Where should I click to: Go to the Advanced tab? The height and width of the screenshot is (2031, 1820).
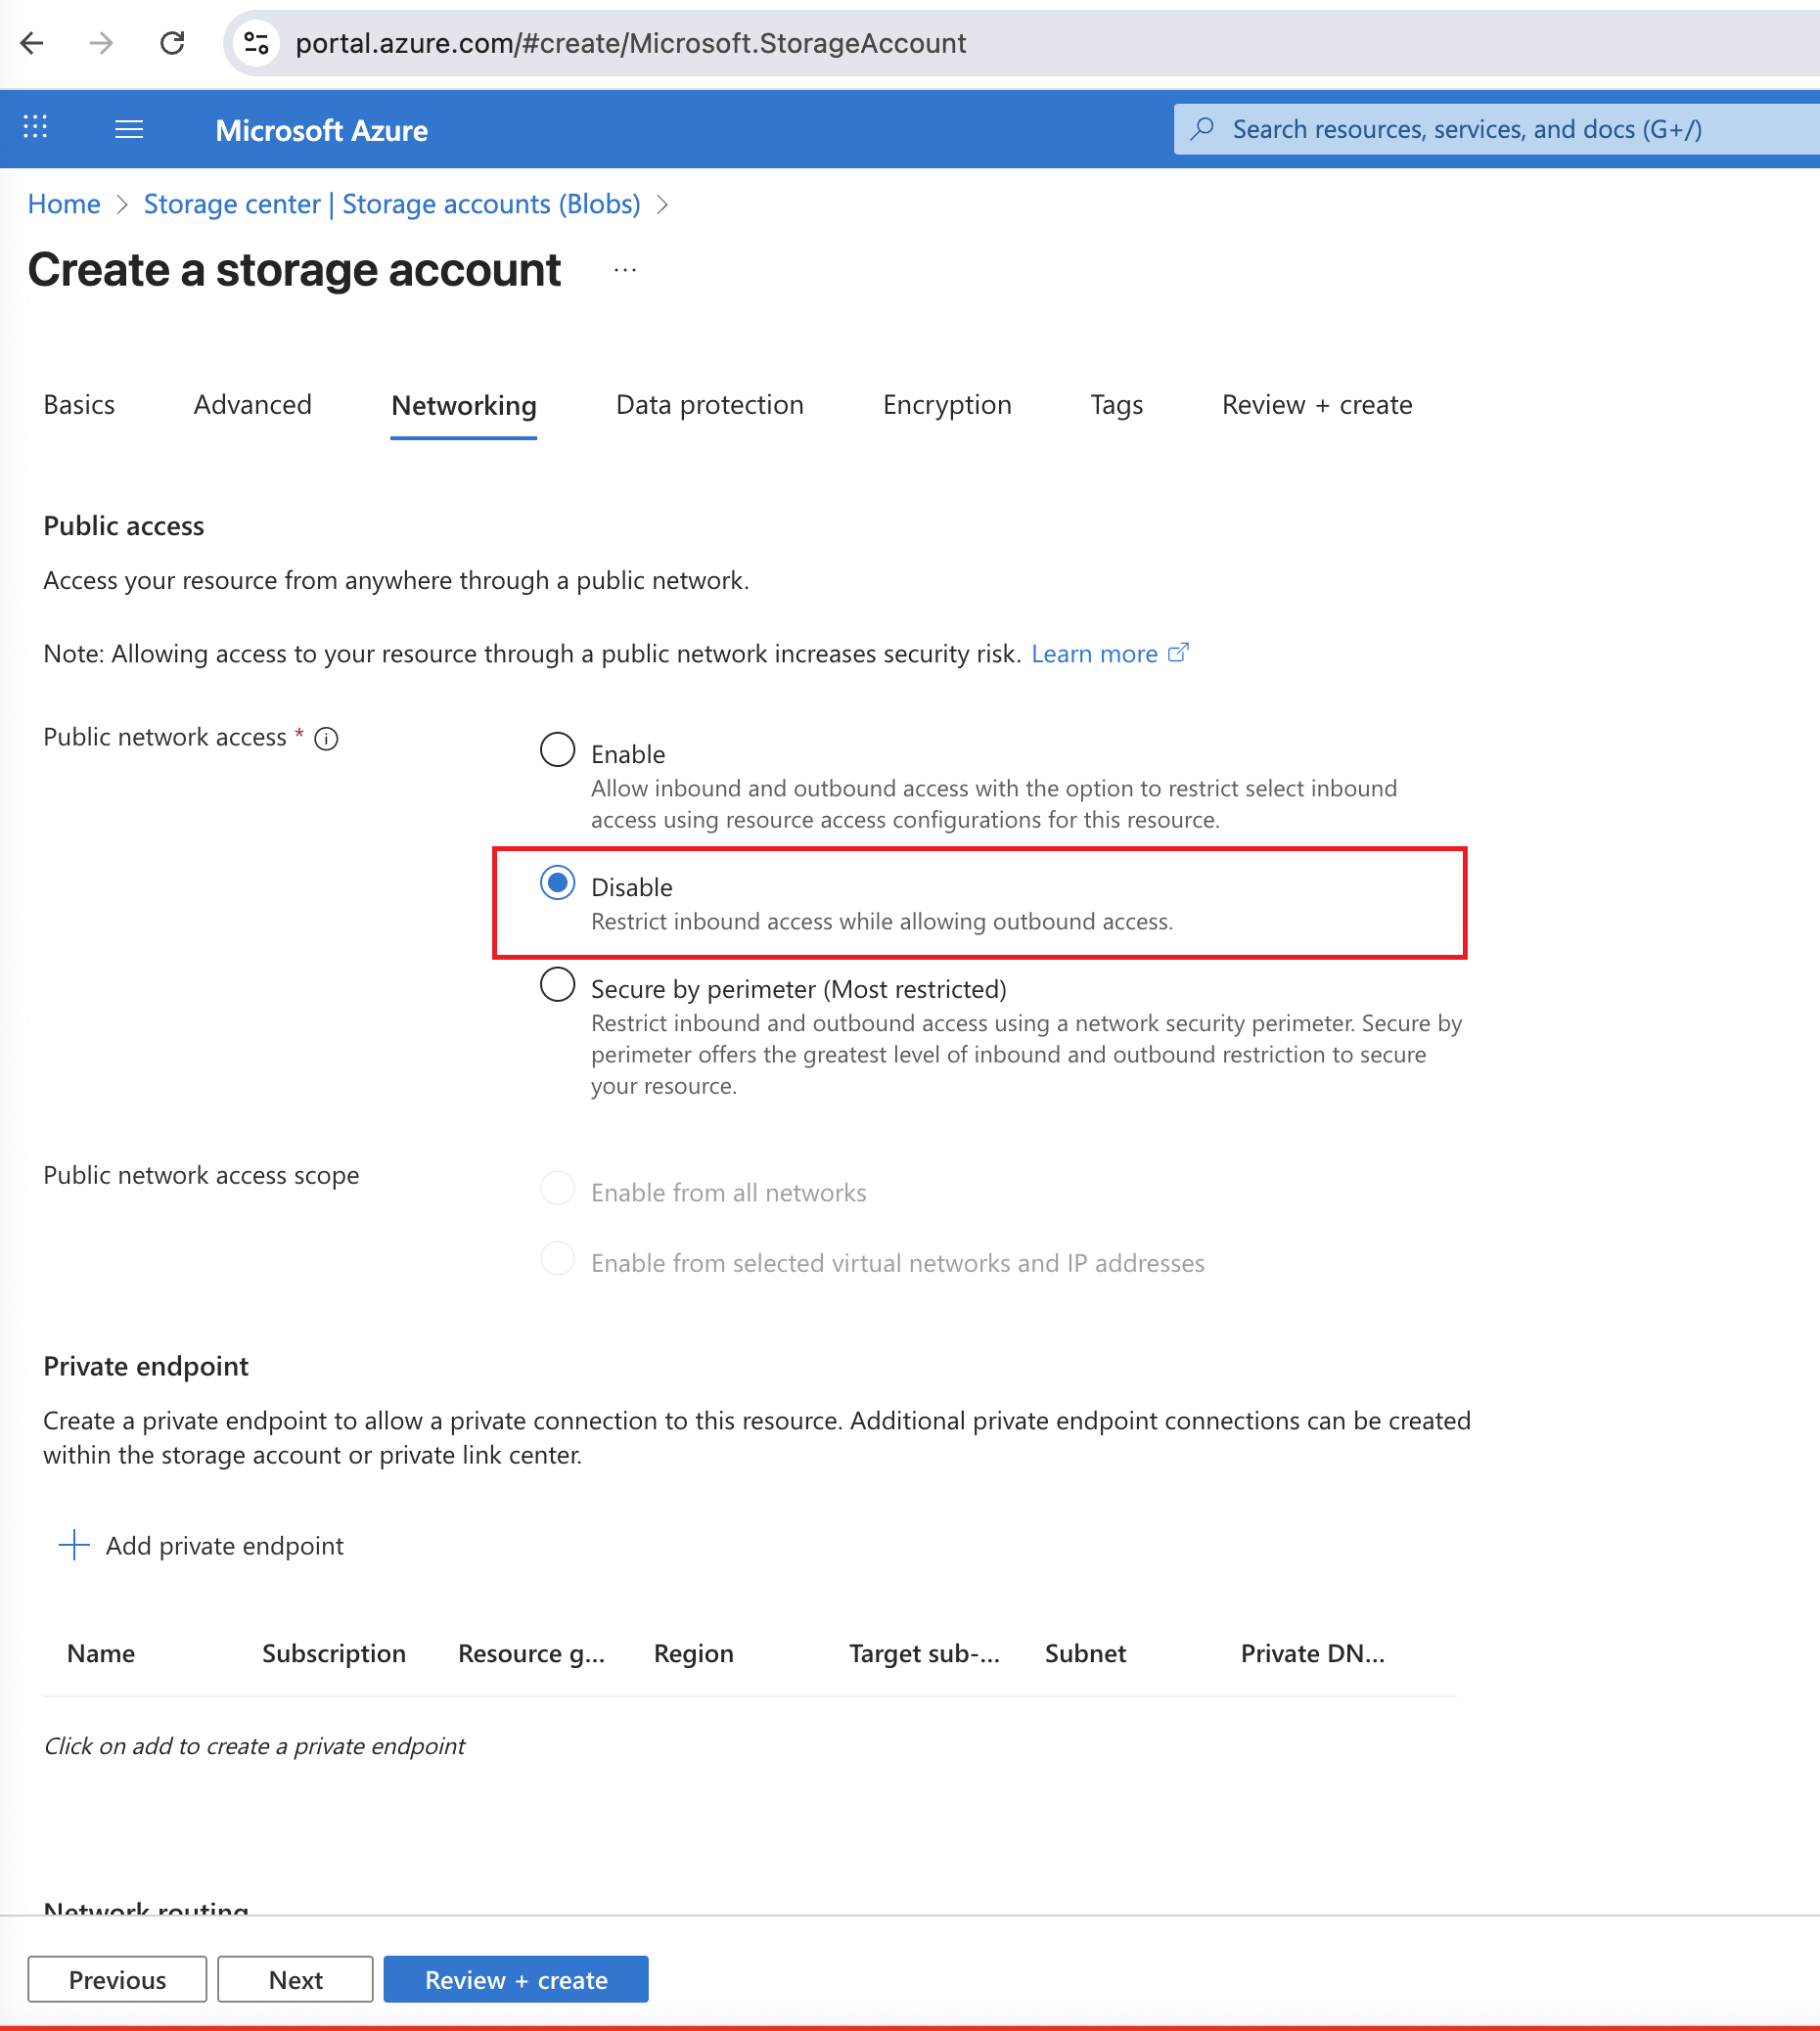click(252, 404)
